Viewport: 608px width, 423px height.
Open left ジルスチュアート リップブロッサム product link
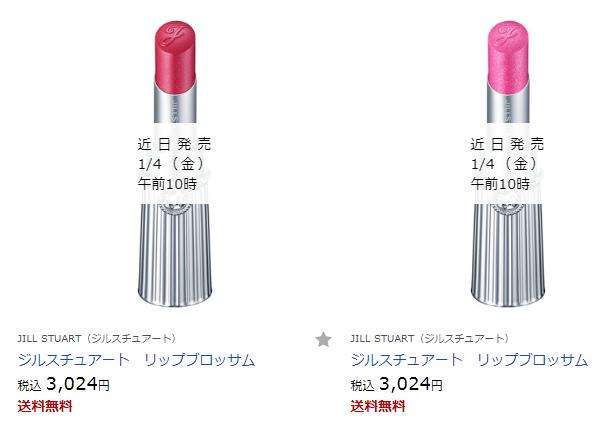coord(136,360)
